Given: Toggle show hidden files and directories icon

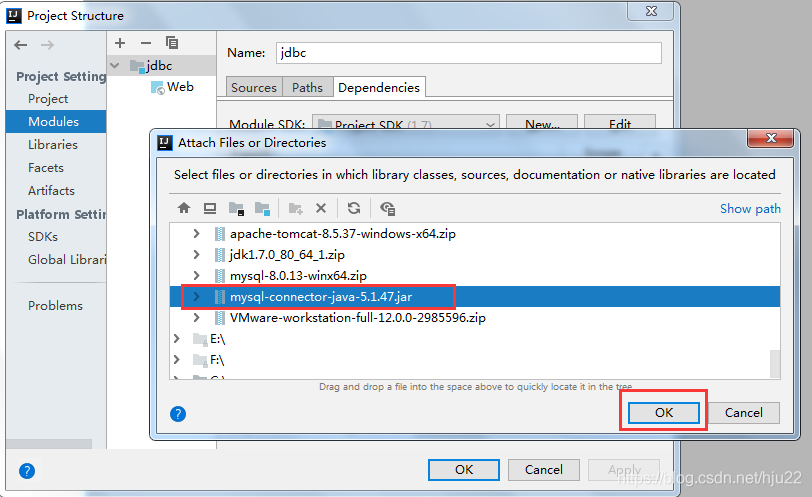Looking at the screenshot, I should [x=388, y=209].
